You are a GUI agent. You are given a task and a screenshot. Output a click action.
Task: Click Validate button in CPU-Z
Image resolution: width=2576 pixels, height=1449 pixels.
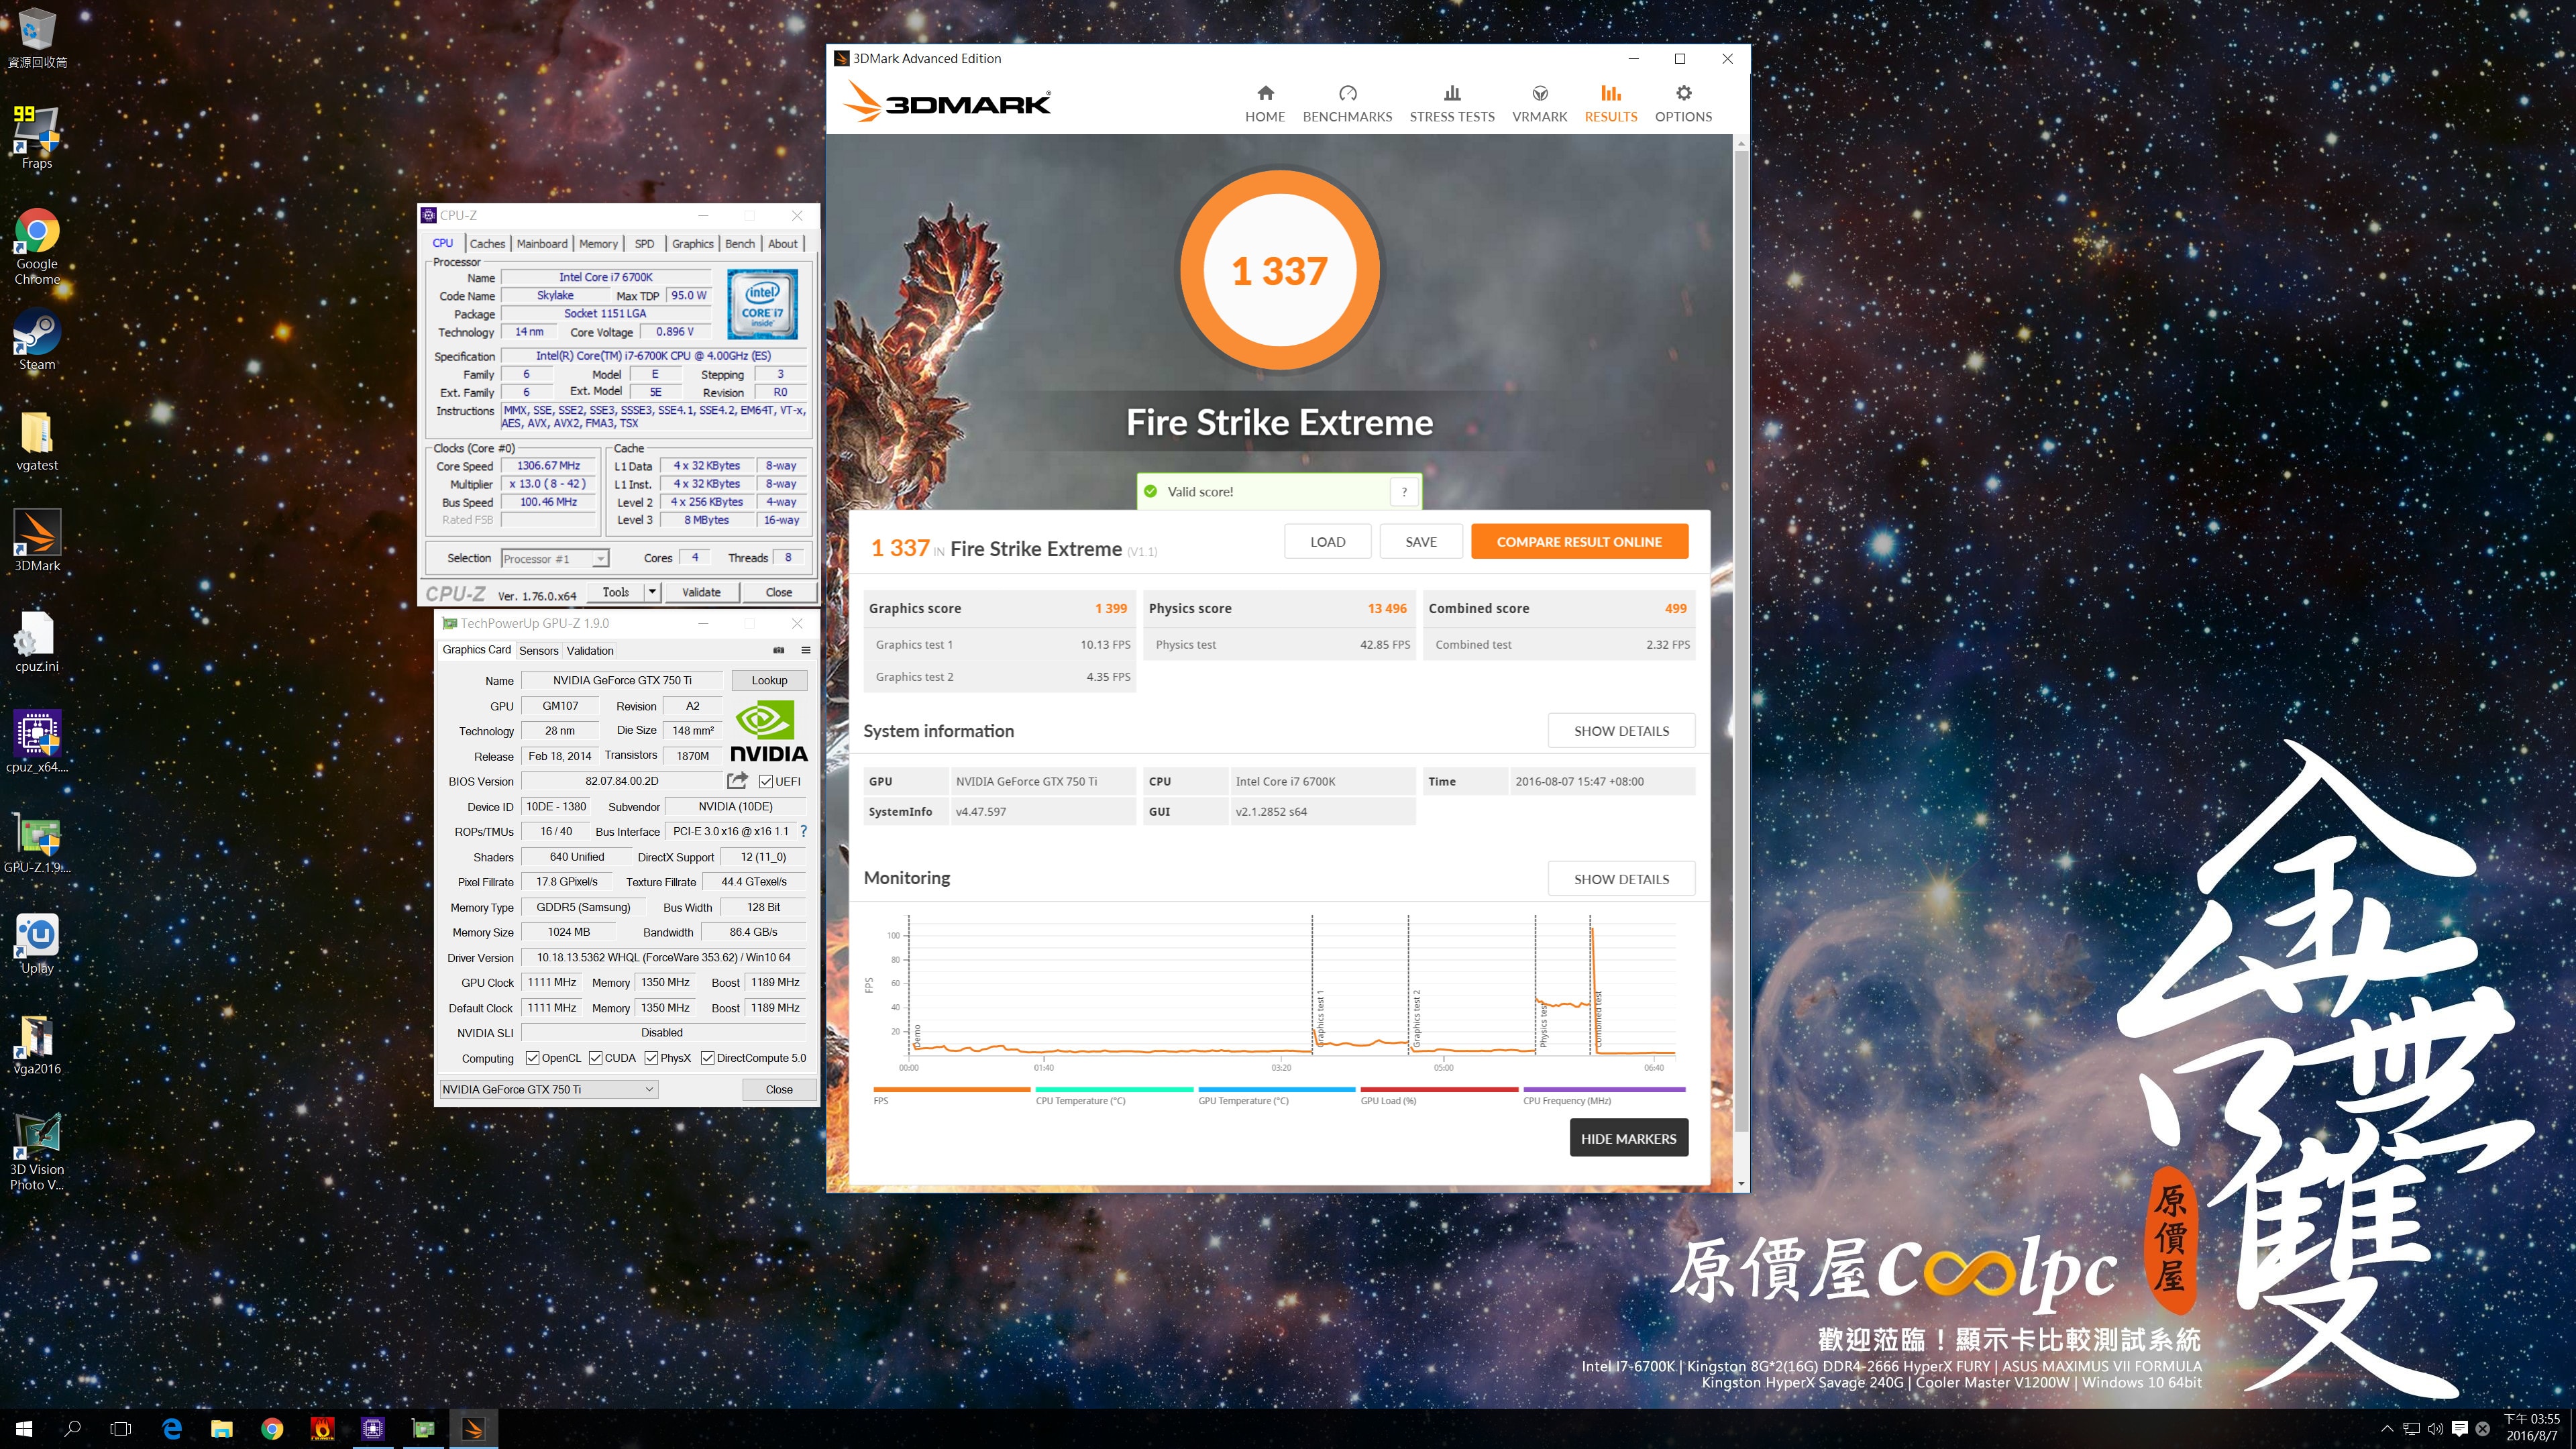click(x=701, y=592)
